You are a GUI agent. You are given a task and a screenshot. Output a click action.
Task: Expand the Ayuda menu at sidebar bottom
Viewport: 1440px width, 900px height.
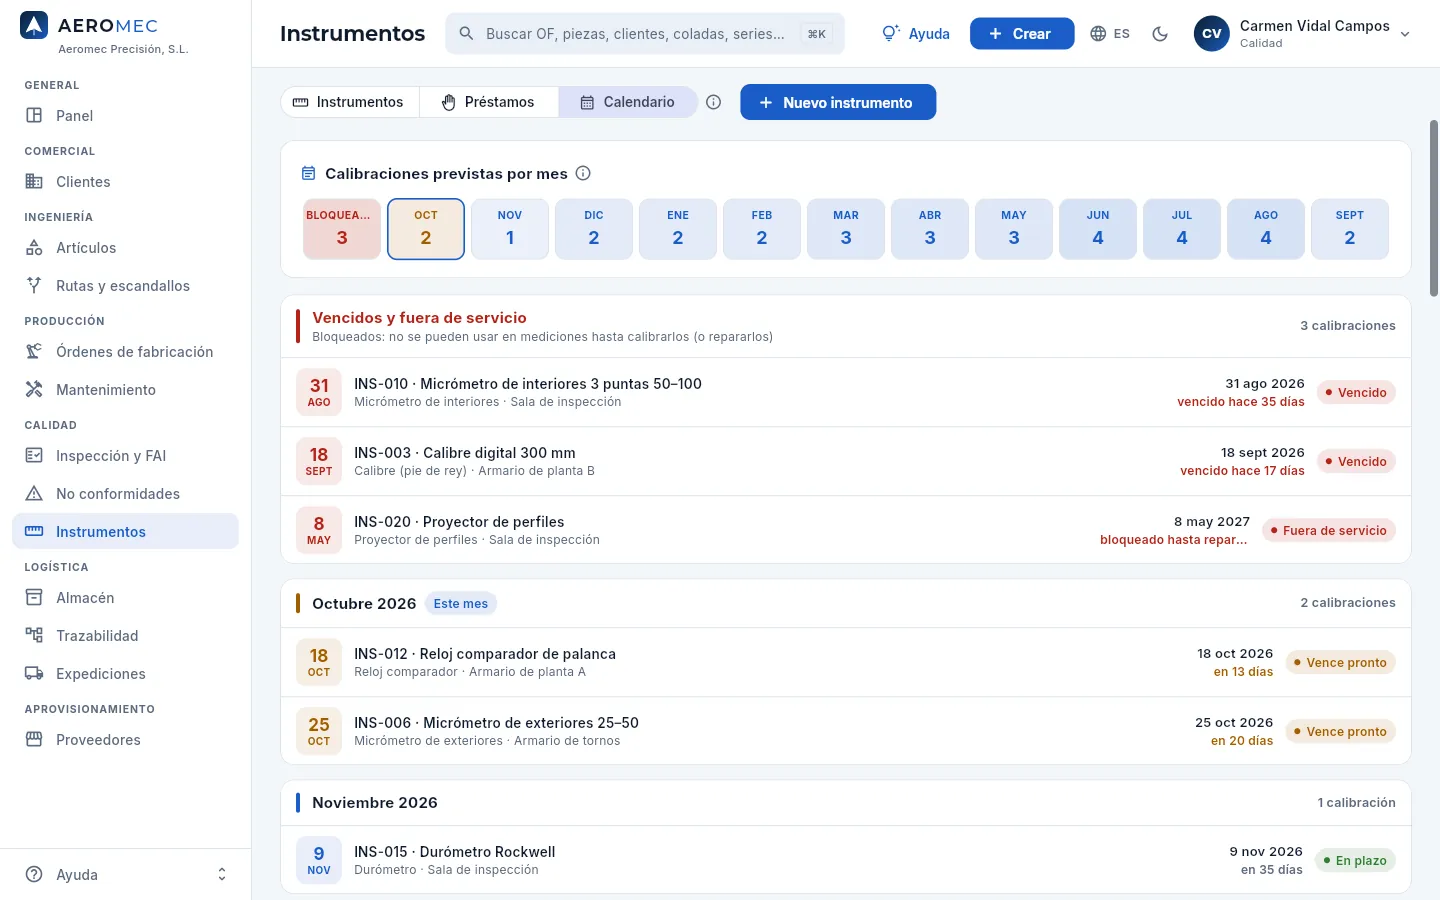126,874
